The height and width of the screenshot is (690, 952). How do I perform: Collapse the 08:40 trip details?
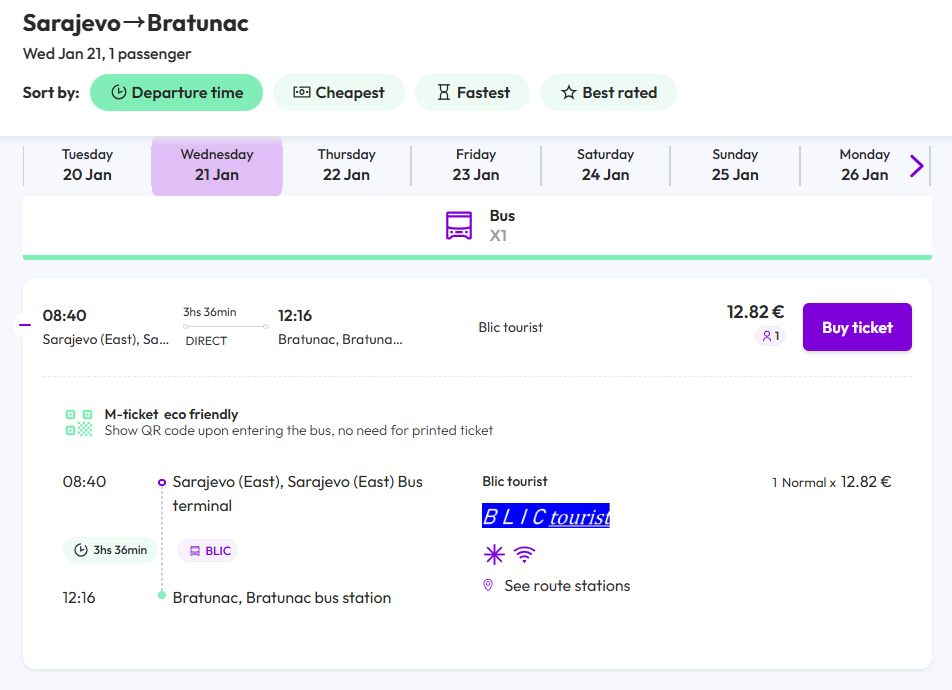pyautogui.click(x=25, y=325)
